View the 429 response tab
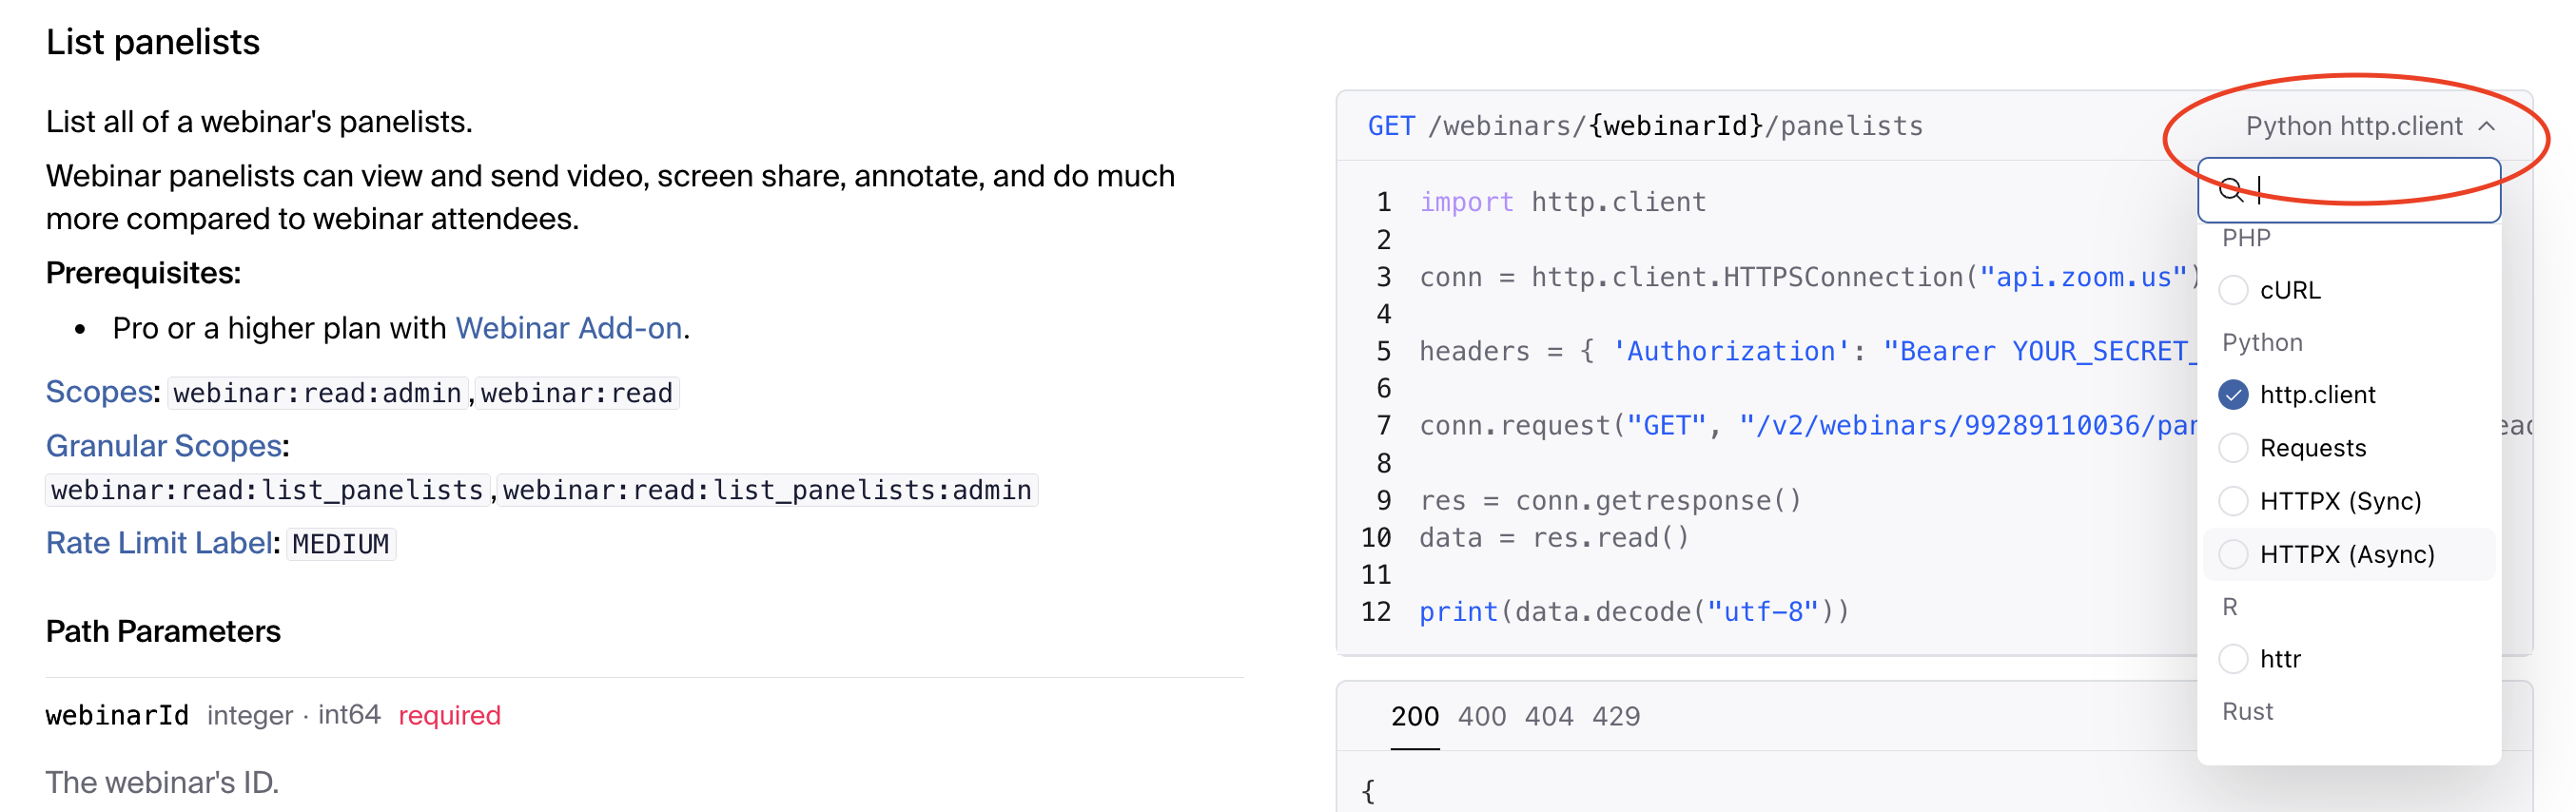 coord(1615,716)
